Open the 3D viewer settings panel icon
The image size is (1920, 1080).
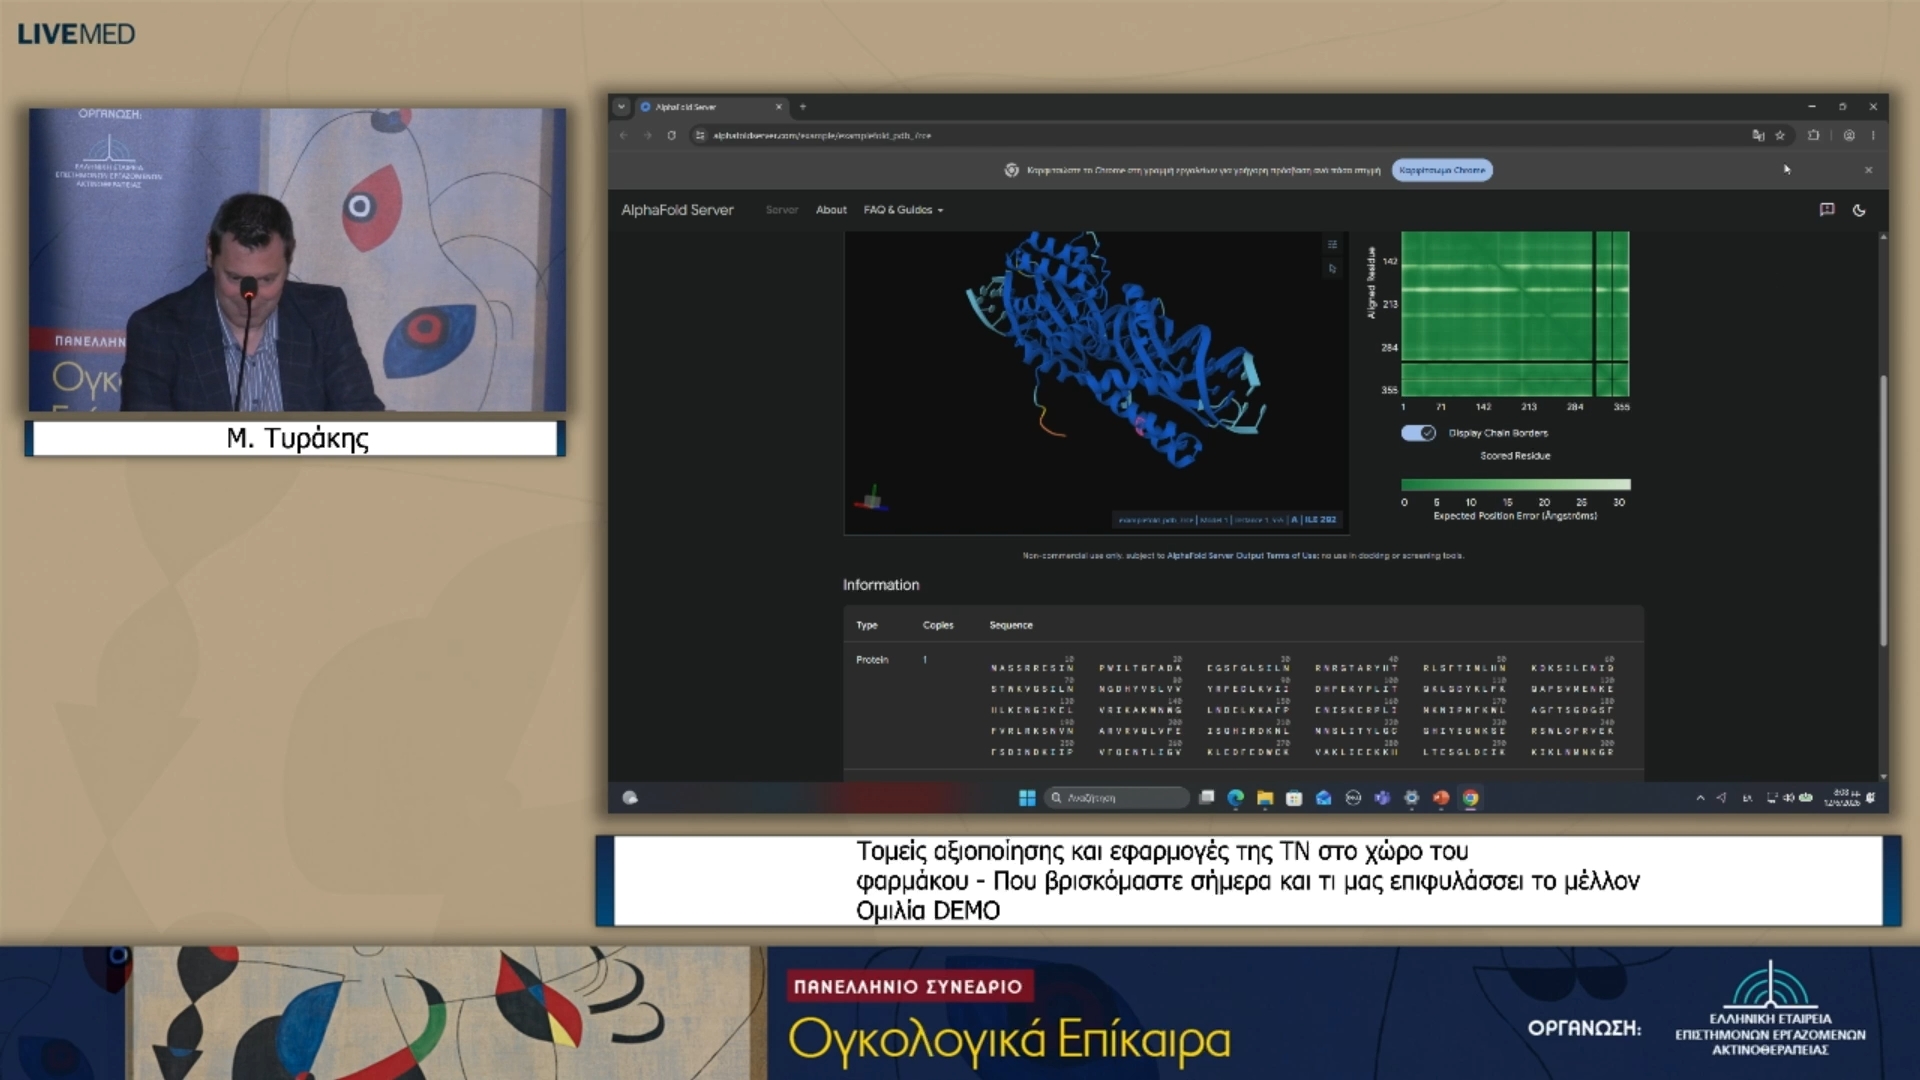pos(1332,244)
